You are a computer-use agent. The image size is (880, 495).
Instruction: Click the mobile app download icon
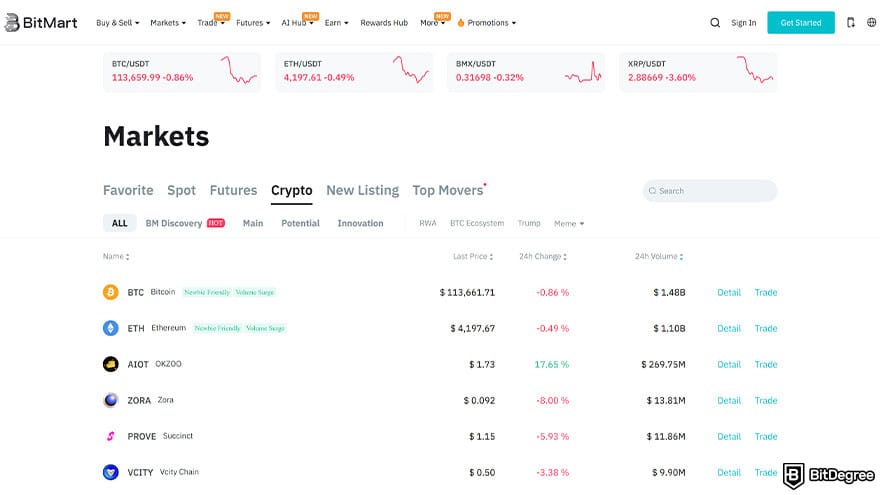(851, 22)
